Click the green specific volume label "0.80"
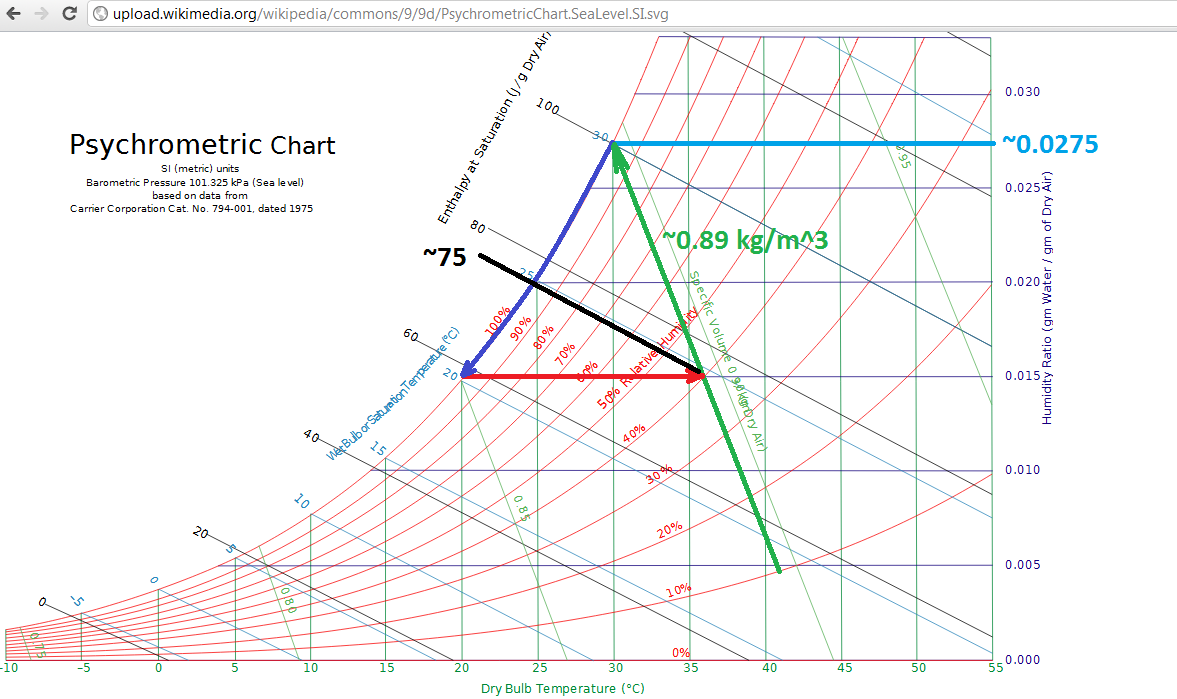Viewport: 1177px width, 699px height. pyautogui.click(x=288, y=599)
